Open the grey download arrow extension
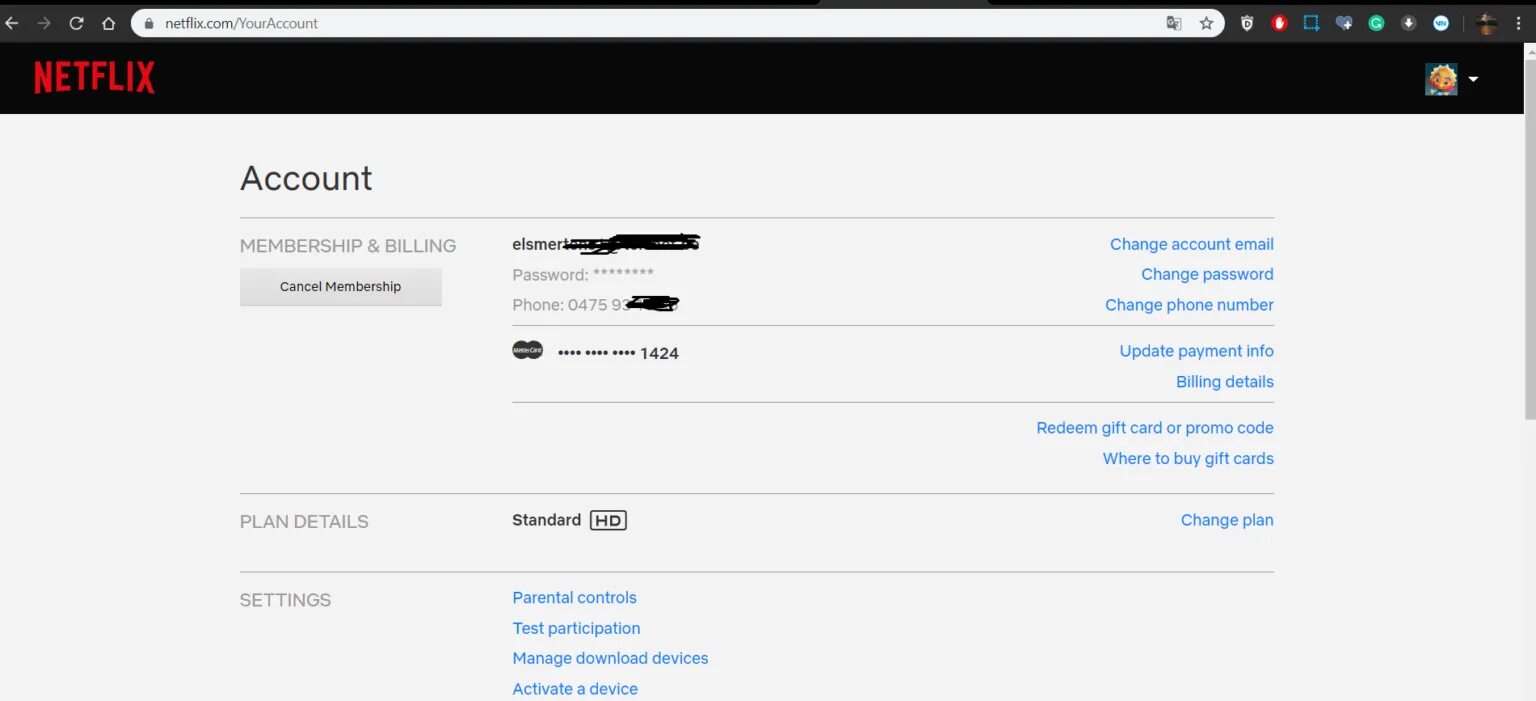The width and height of the screenshot is (1536, 701). click(x=1408, y=23)
